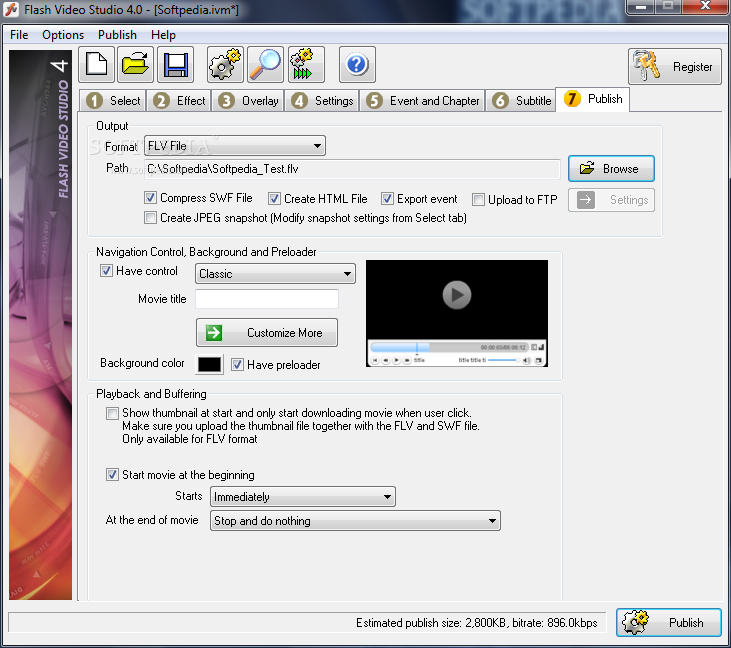Click the preview player volume slider

[503, 360]
